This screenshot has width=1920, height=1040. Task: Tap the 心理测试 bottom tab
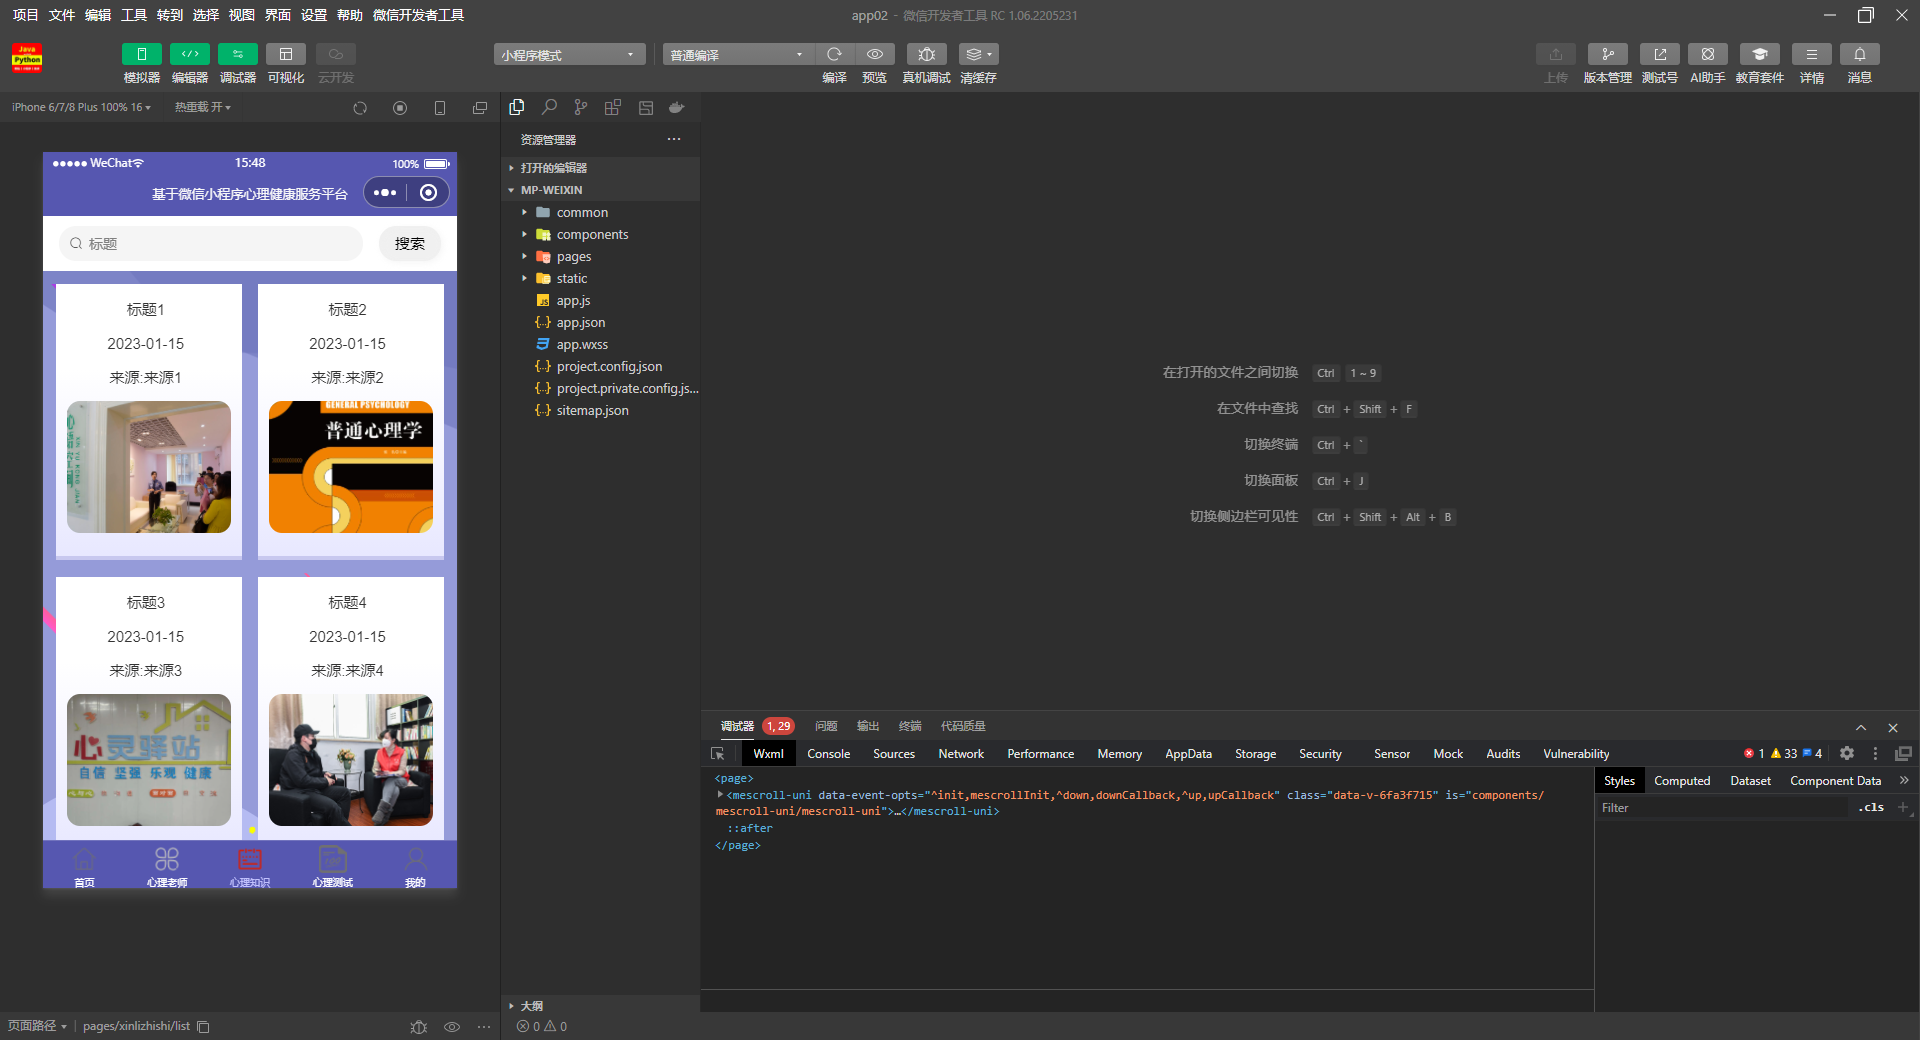click(333, 866)
